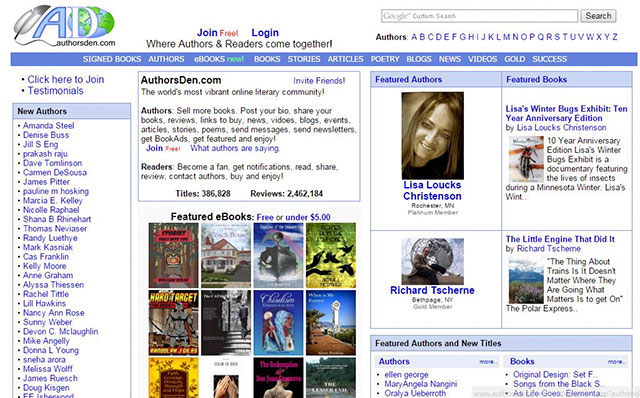This screenshot has width=640, height=398.
Task: Select the 'Reviews: 2,462,184' count text
Action: (x=287, y=194)
